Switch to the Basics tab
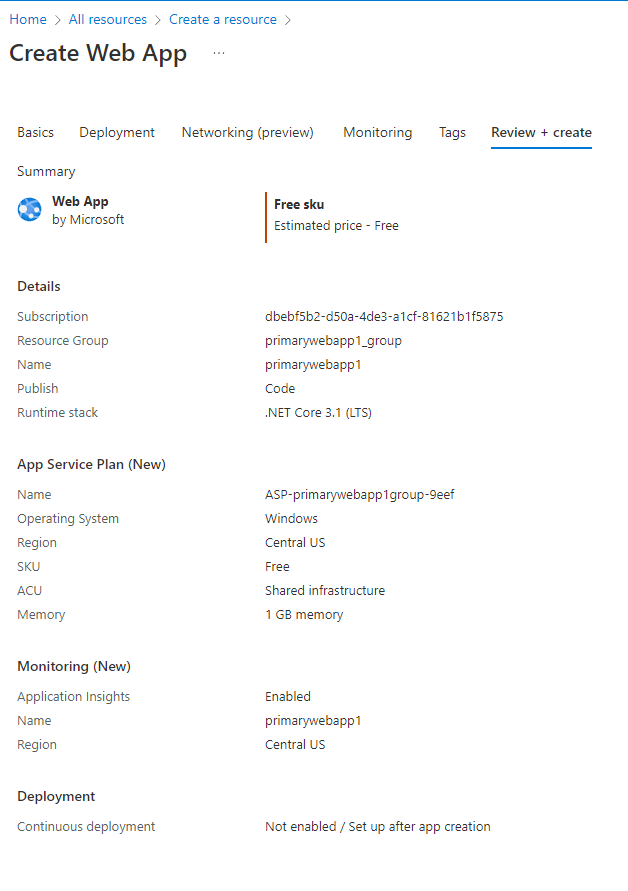Image resolution: width=628 pixels, height=891 pixels. 35,132
